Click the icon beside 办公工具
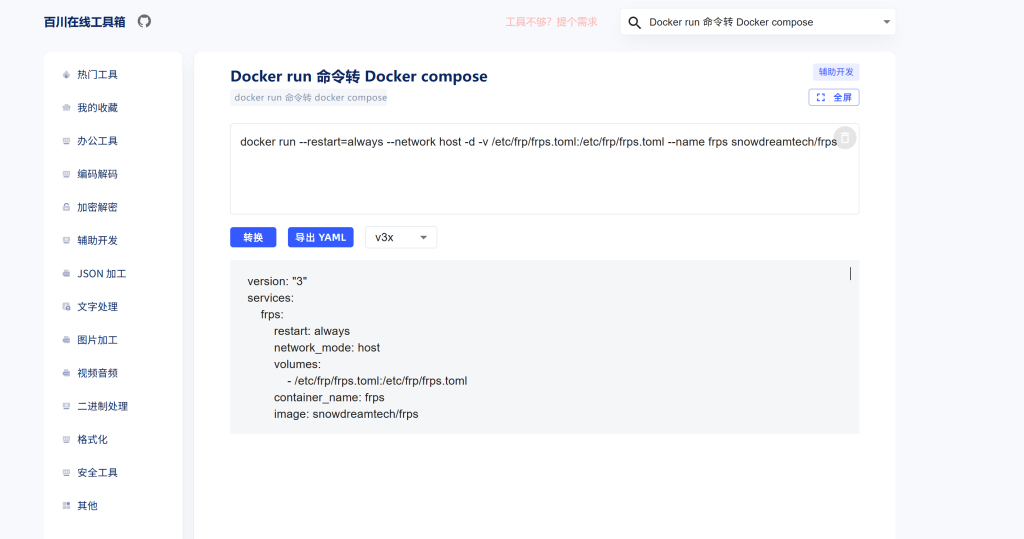 point(66,141)
